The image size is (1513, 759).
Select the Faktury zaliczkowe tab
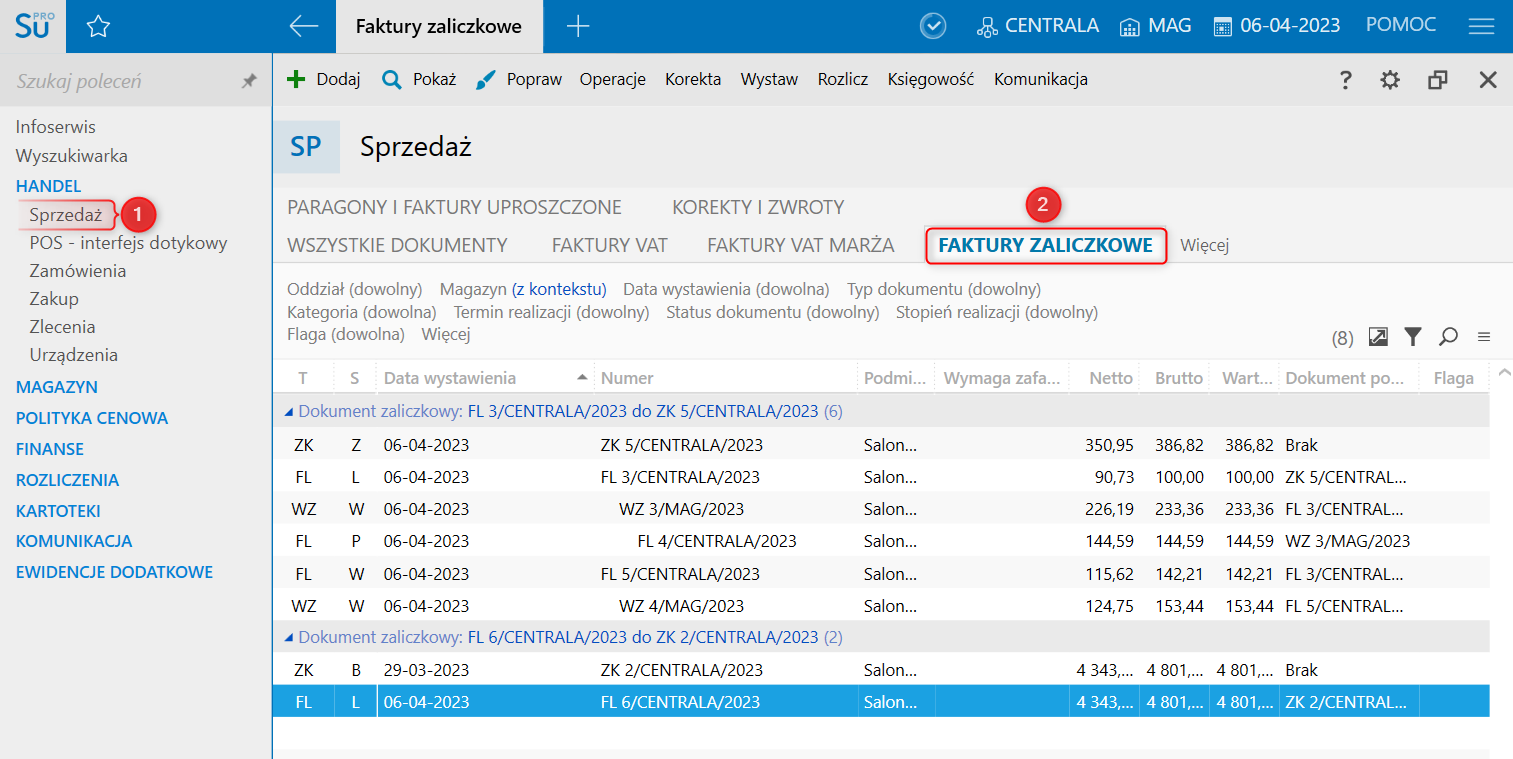tap(1046, 245)
